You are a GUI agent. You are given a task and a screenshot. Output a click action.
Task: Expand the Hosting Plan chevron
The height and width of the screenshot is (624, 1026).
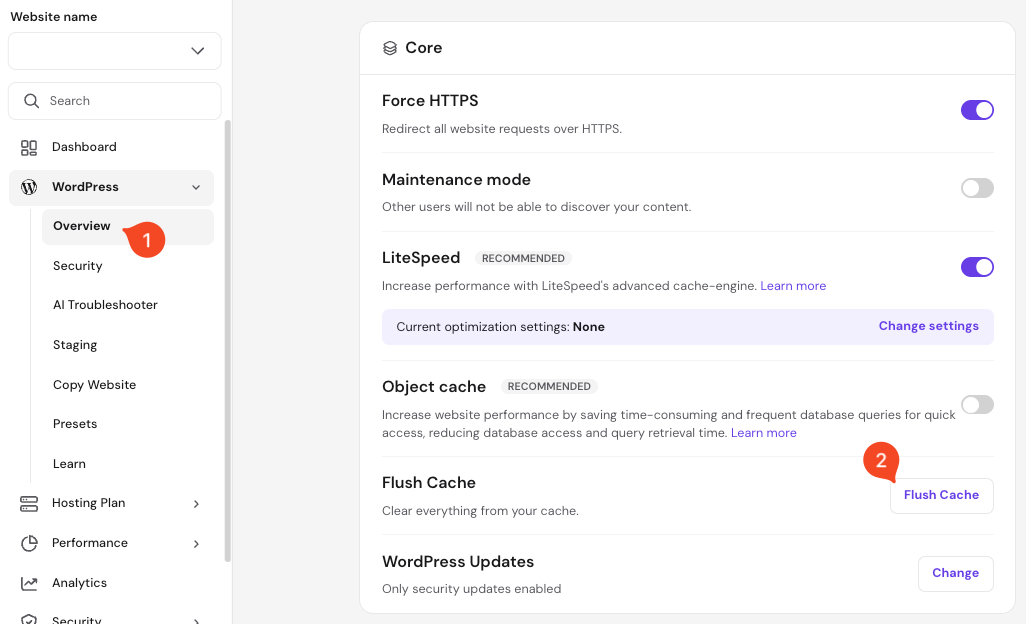tap(196, 504)
